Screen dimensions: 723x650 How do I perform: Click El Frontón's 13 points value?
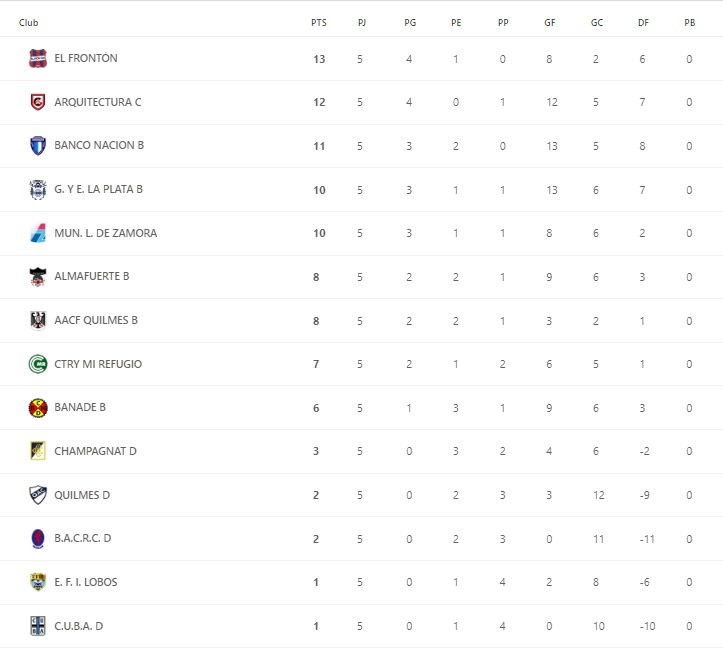(x=319, y=59)
